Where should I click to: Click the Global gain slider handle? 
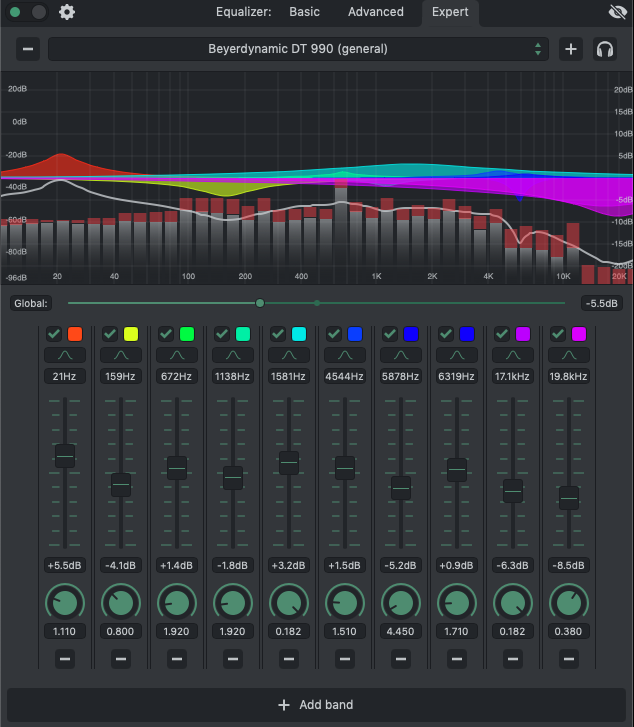point(260,303)
